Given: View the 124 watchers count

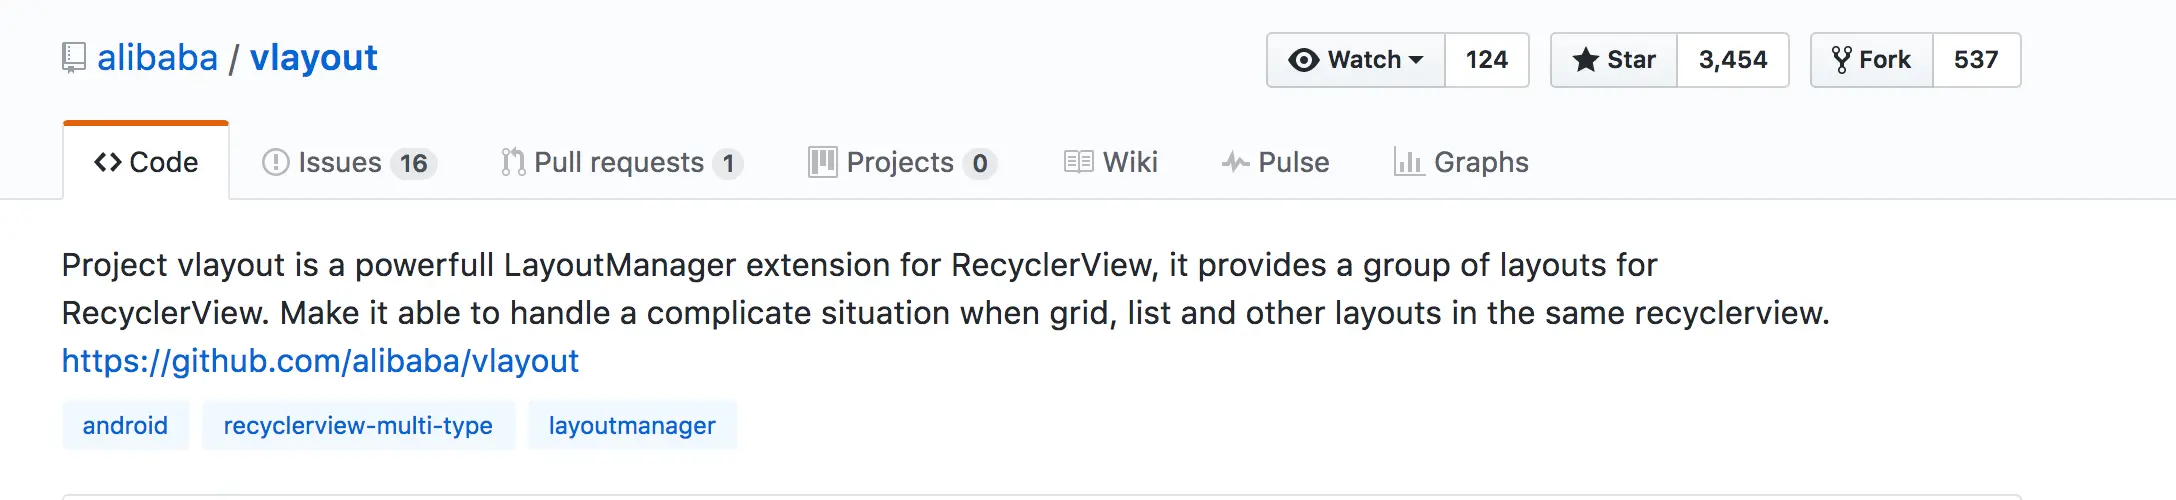Looking at the screenshot, I should point(1486,60).
